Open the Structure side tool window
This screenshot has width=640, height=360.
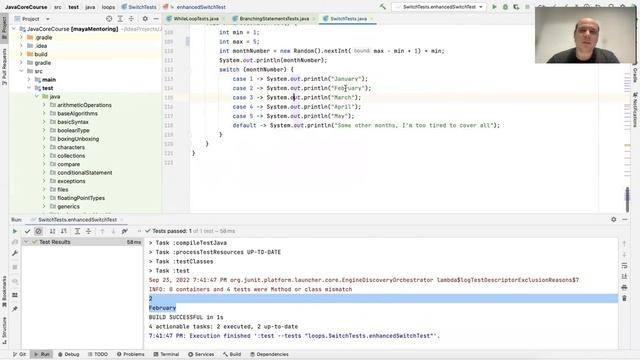[4, 331]
